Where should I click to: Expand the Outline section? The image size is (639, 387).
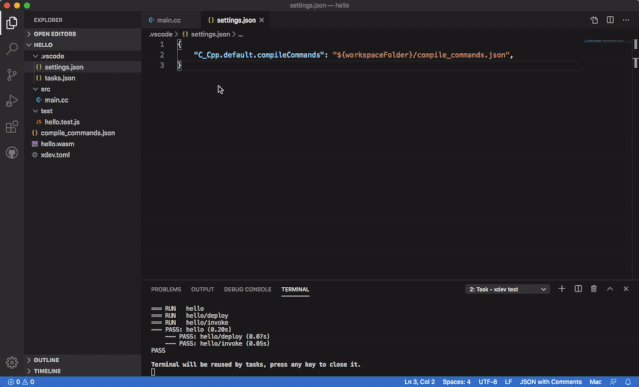coord(83,360)
